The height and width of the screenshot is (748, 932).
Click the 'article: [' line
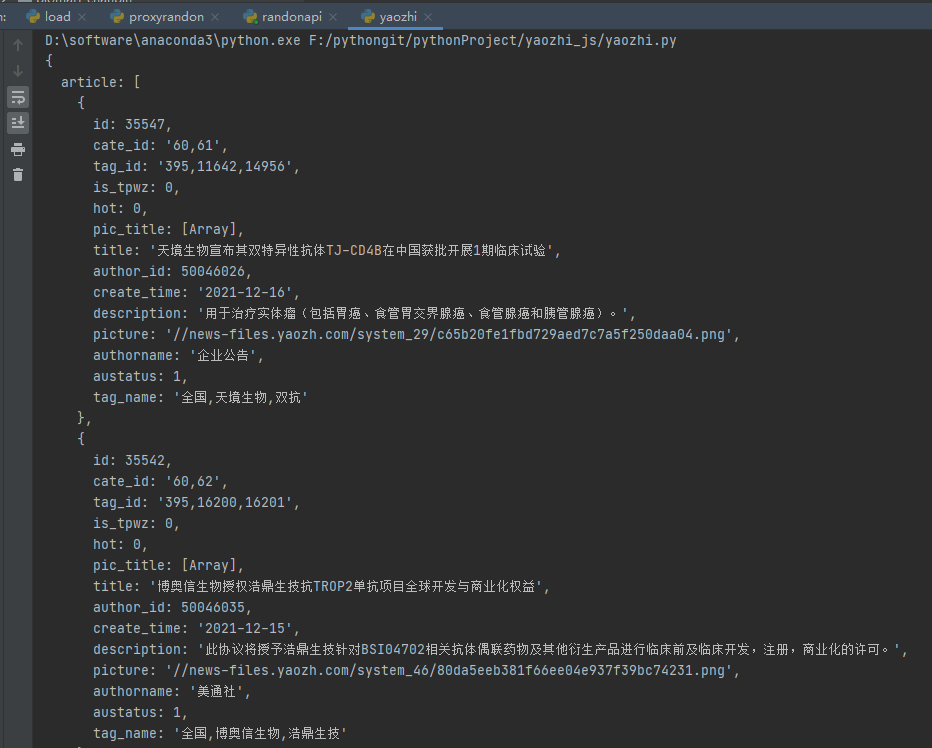point(100,82)
